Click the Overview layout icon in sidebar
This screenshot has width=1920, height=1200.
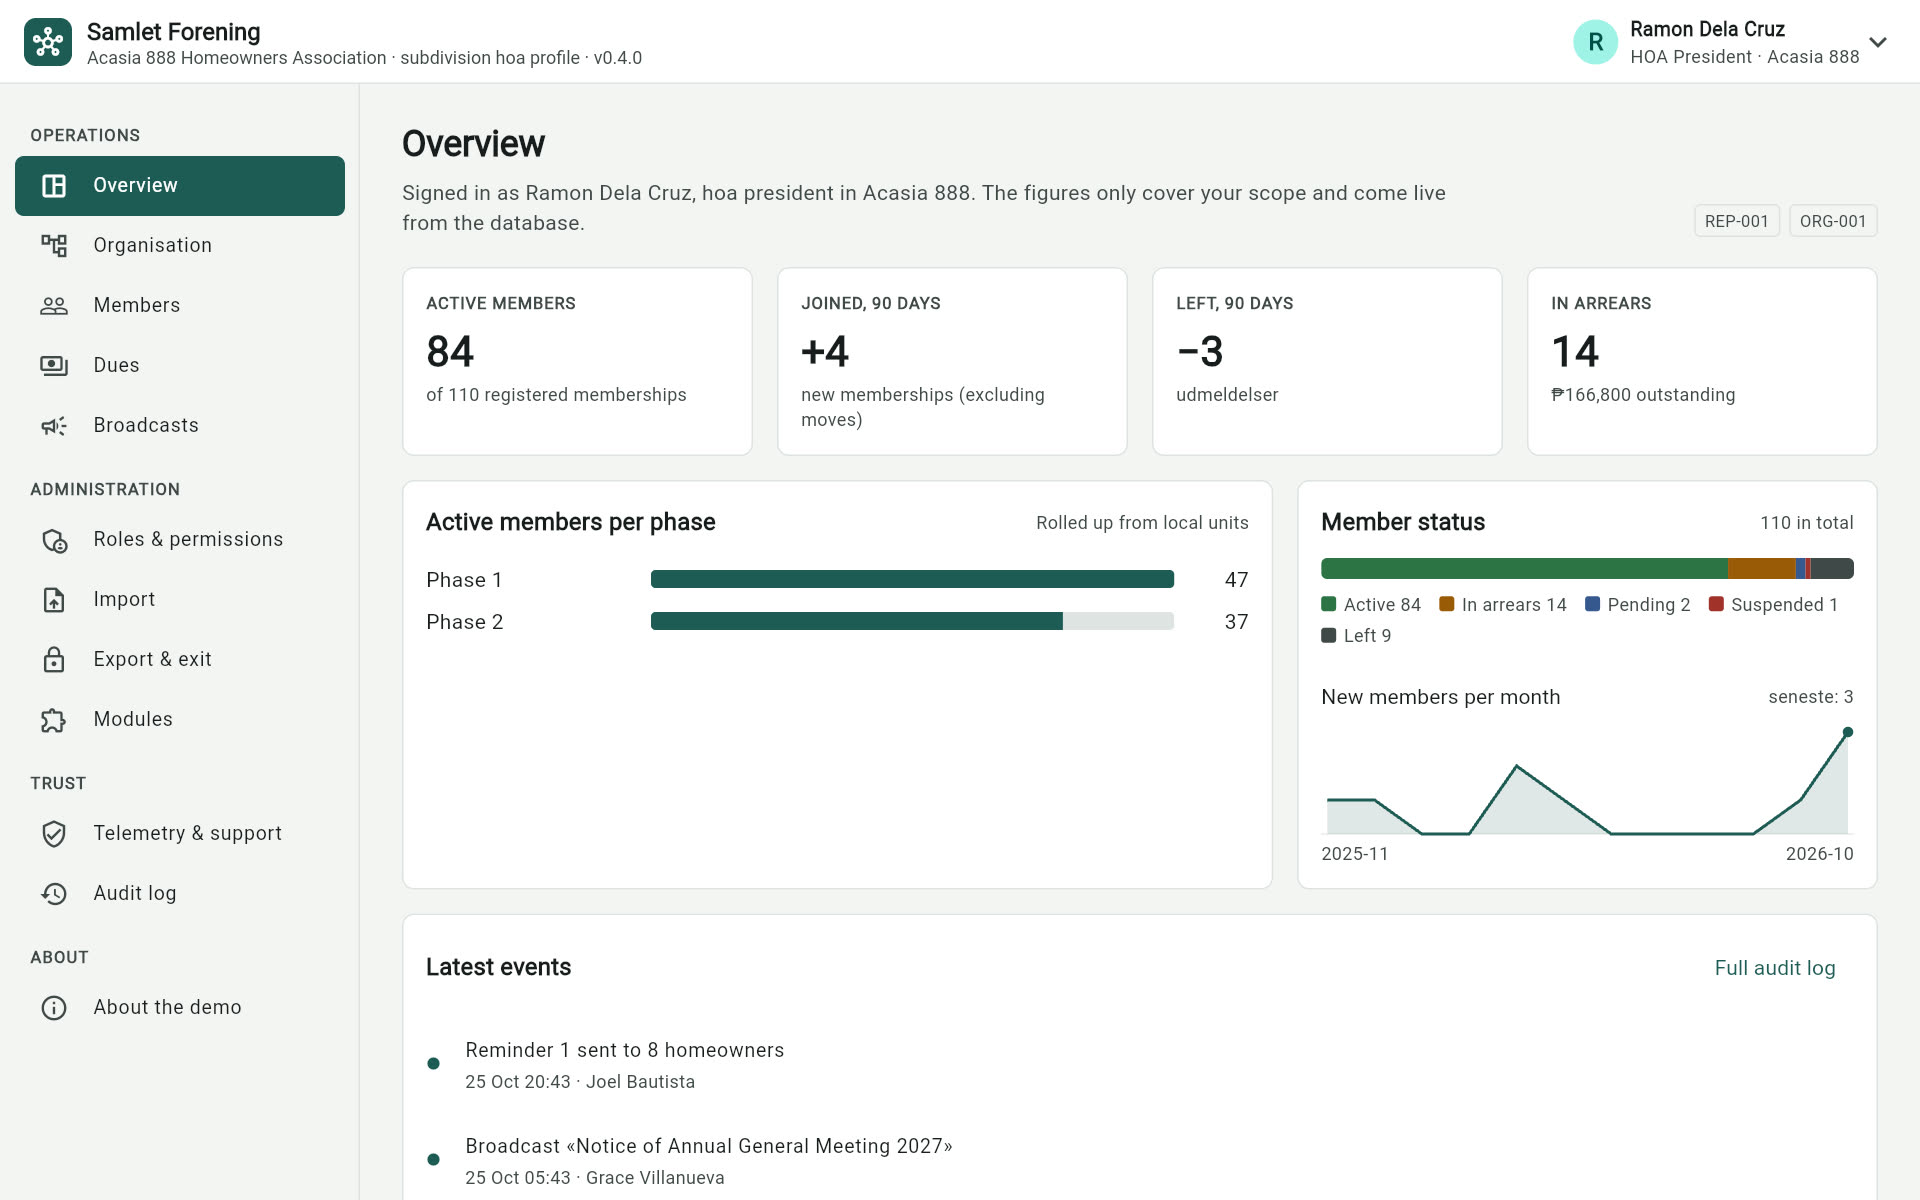(54, 186)
